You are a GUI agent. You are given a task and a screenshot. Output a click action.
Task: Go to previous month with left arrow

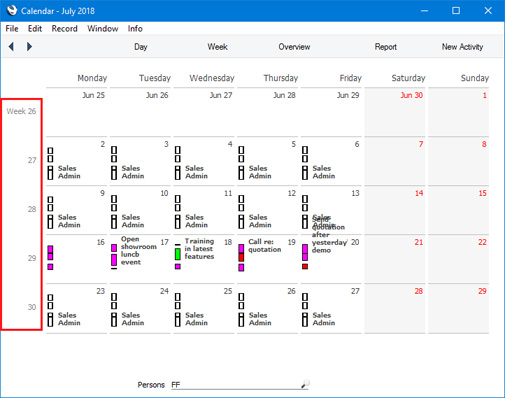[x=11, y=46]
